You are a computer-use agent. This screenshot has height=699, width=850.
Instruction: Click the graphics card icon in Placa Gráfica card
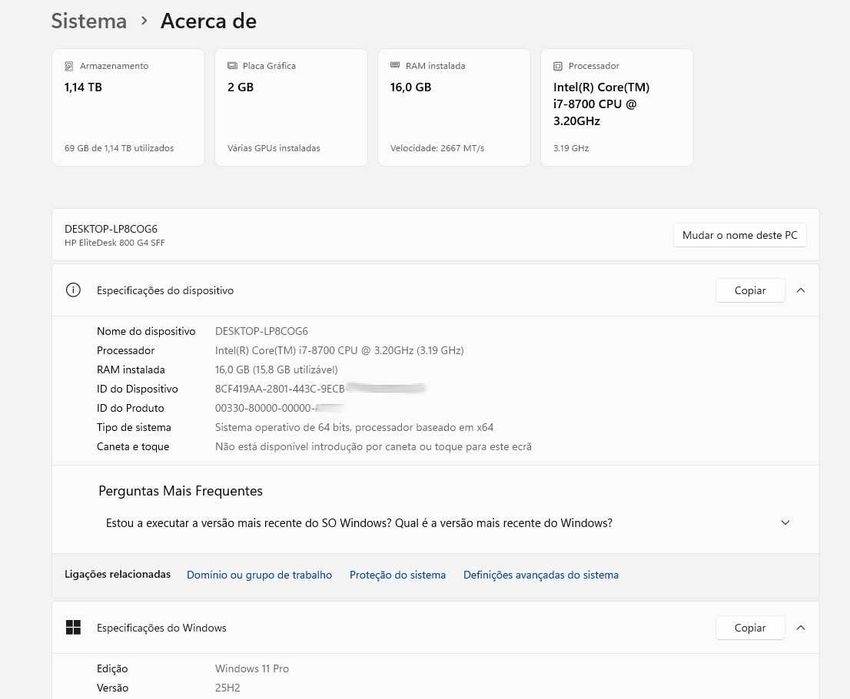[232, 66]
